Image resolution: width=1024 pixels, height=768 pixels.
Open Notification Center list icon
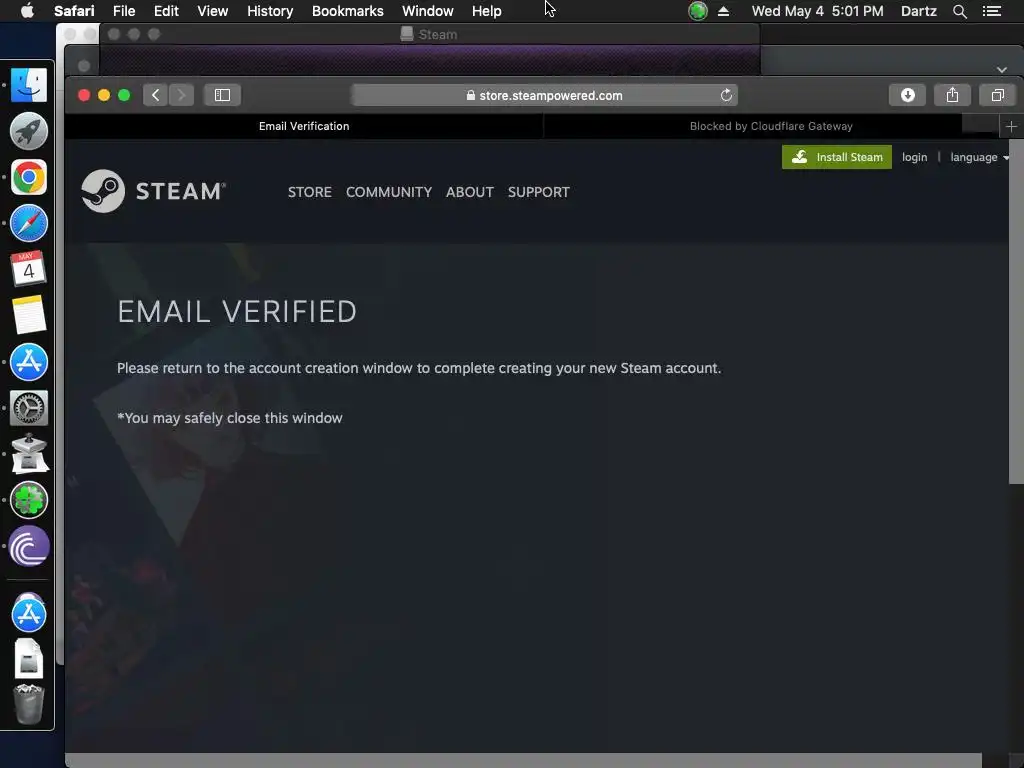click(x=992, y=11)
